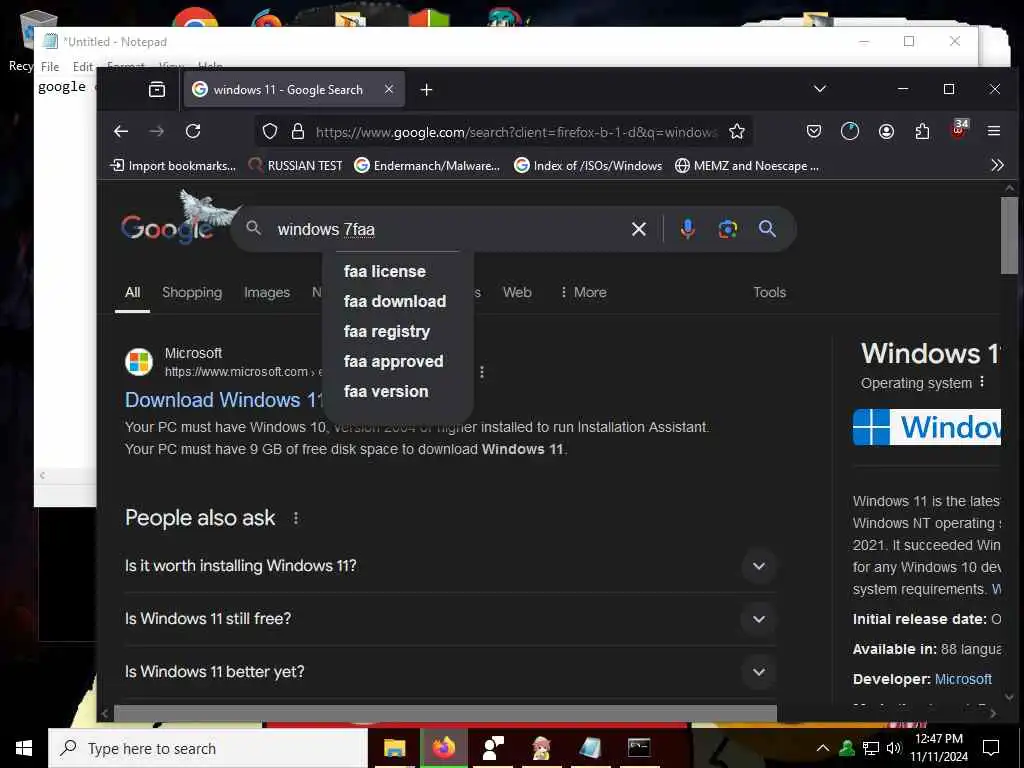1024x768 pixels.
Task: Open Download Windows 11 result link
Action: [224, 400]
